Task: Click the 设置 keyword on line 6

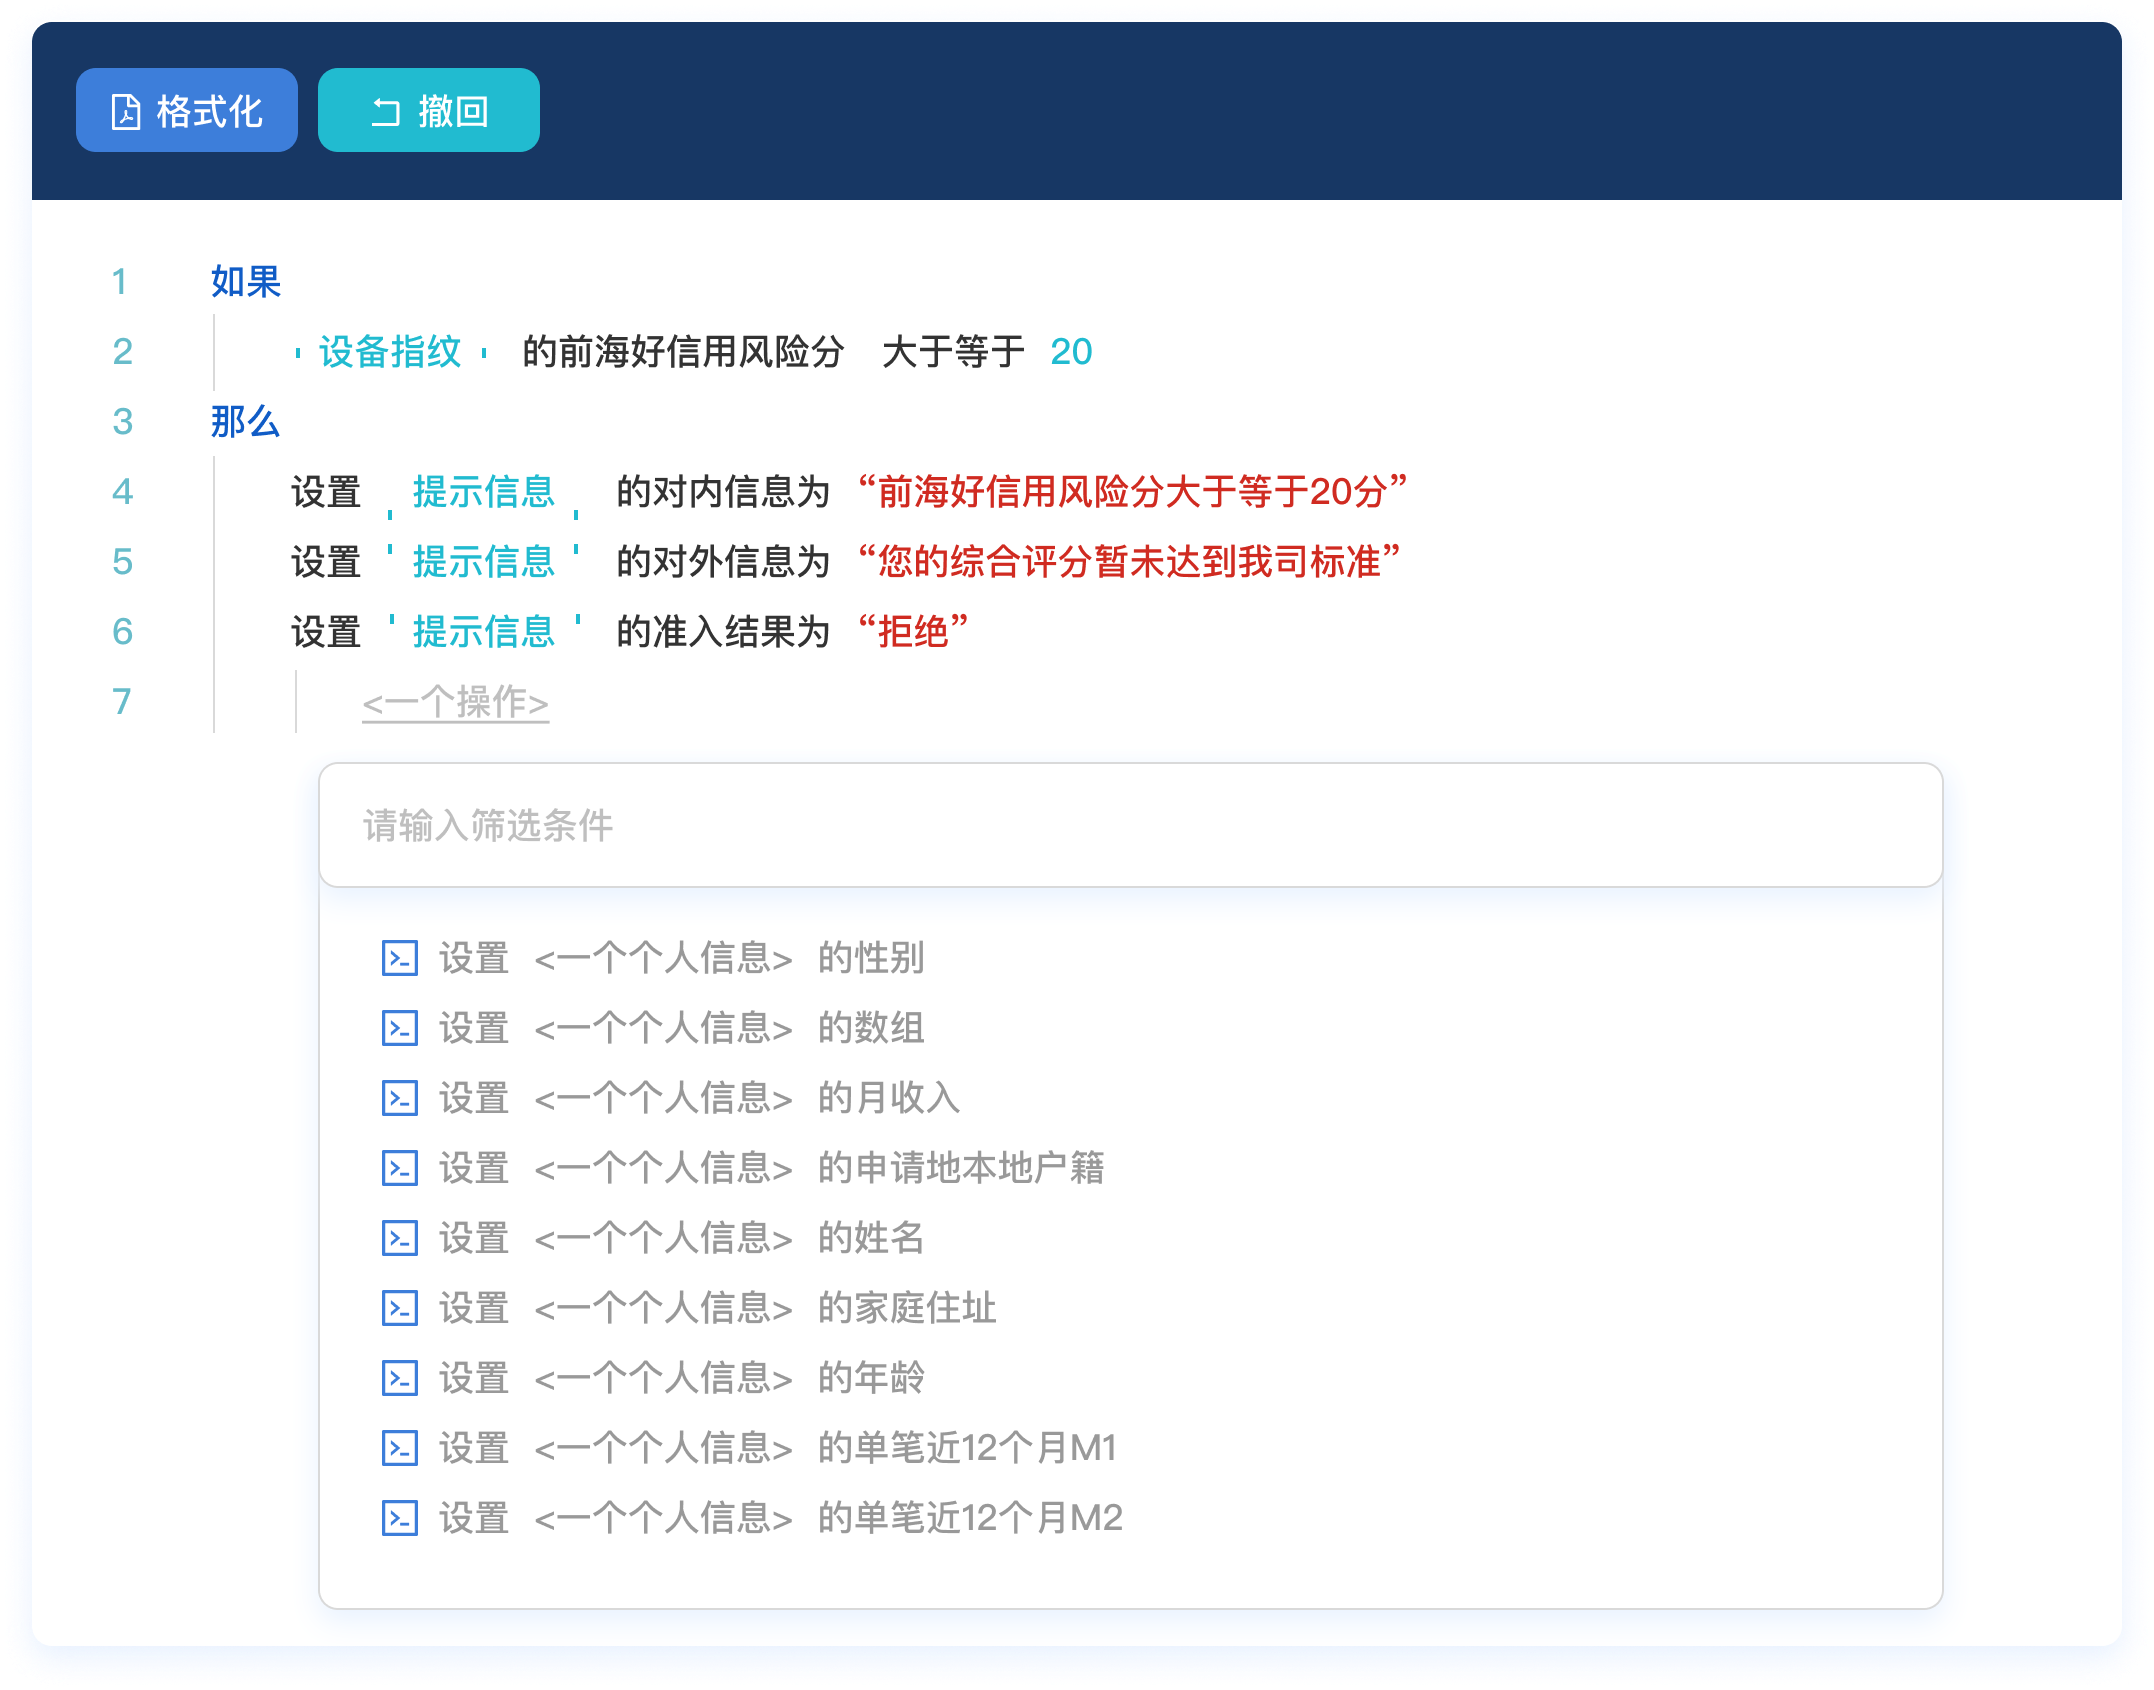Action: [x=326, y=632]
